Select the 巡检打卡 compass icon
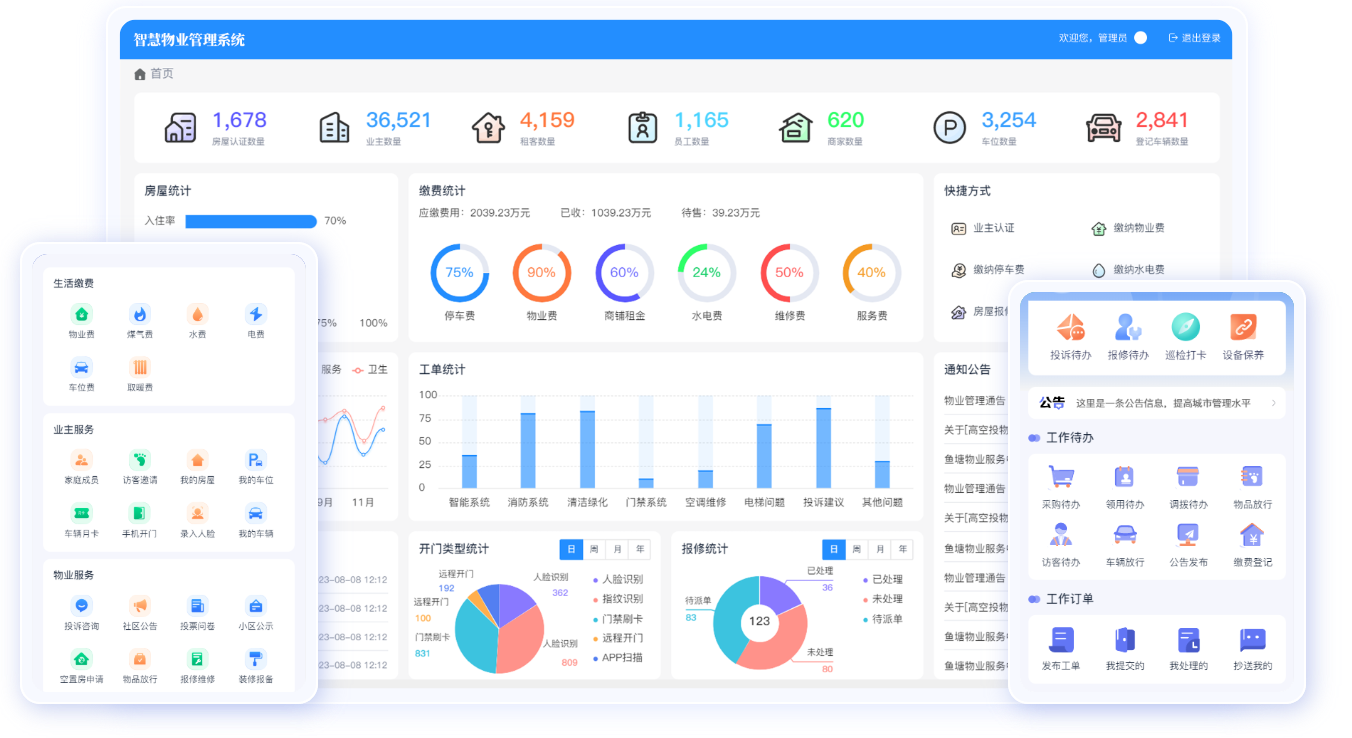1352x738 pixels. [x=1185, y=328]
